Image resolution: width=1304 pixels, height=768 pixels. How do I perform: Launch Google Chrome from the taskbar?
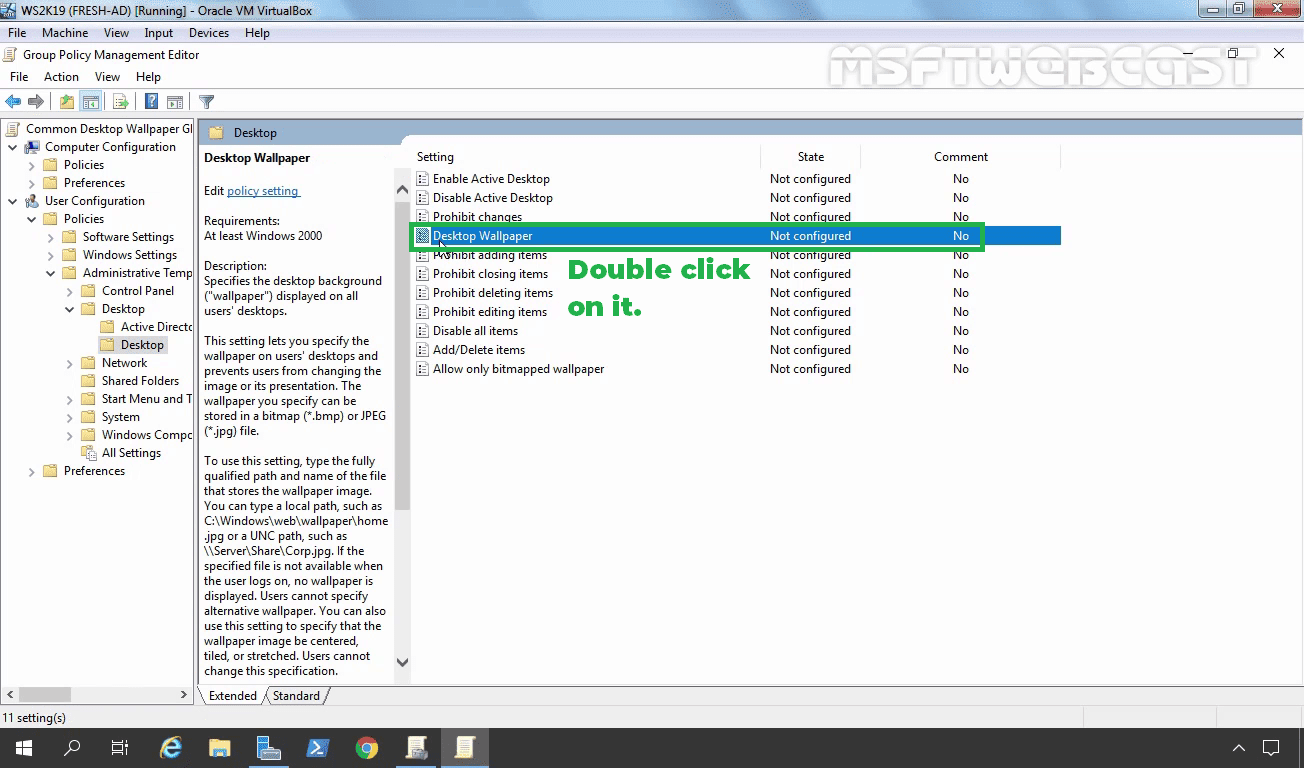pyautogui.click(x=367, y=747)
